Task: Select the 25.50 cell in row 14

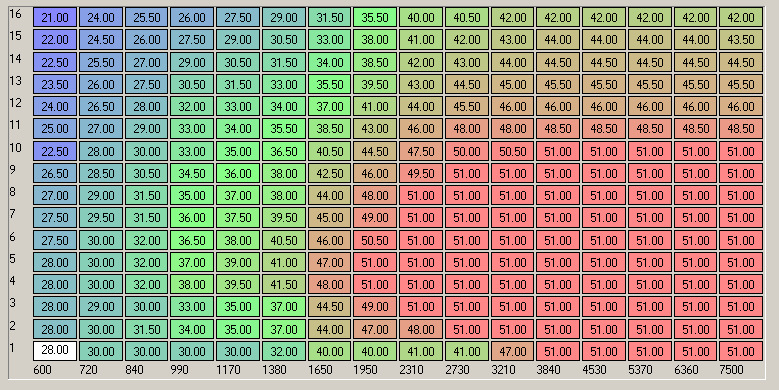Action: [x=101, y=62]
